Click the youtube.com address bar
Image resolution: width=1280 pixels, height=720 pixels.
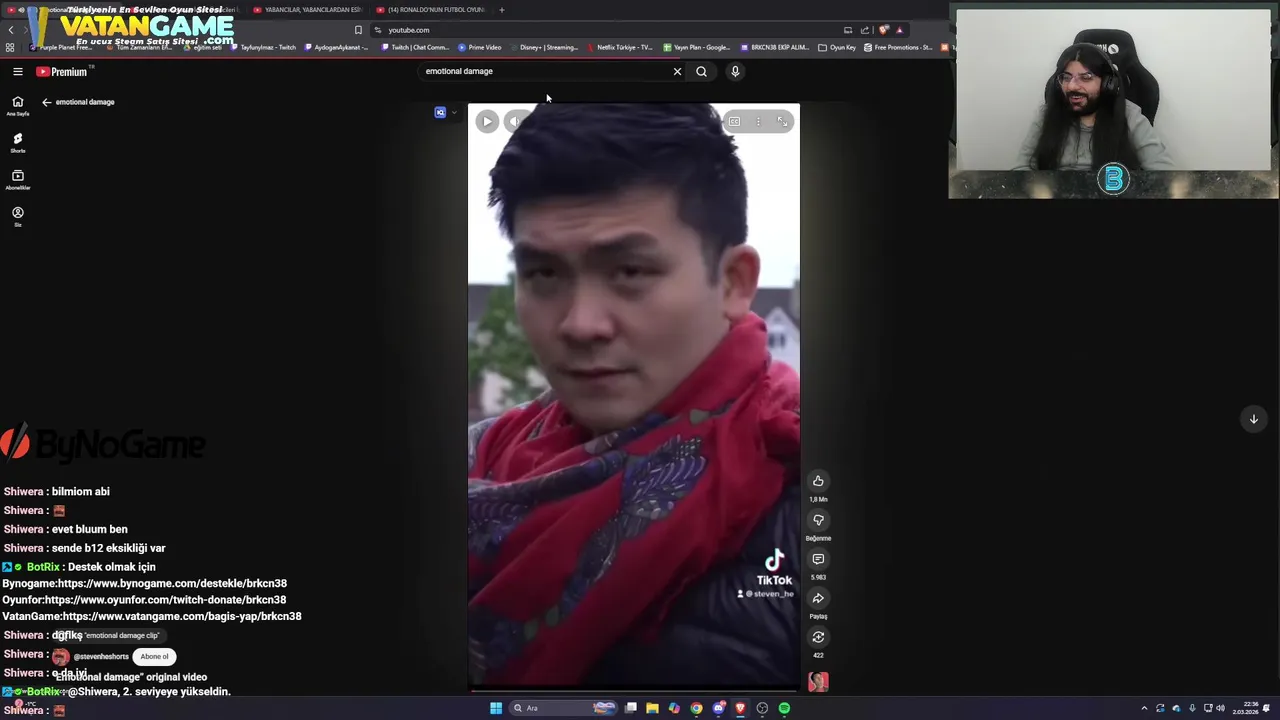pyautogui.click(x=600, y=30)
